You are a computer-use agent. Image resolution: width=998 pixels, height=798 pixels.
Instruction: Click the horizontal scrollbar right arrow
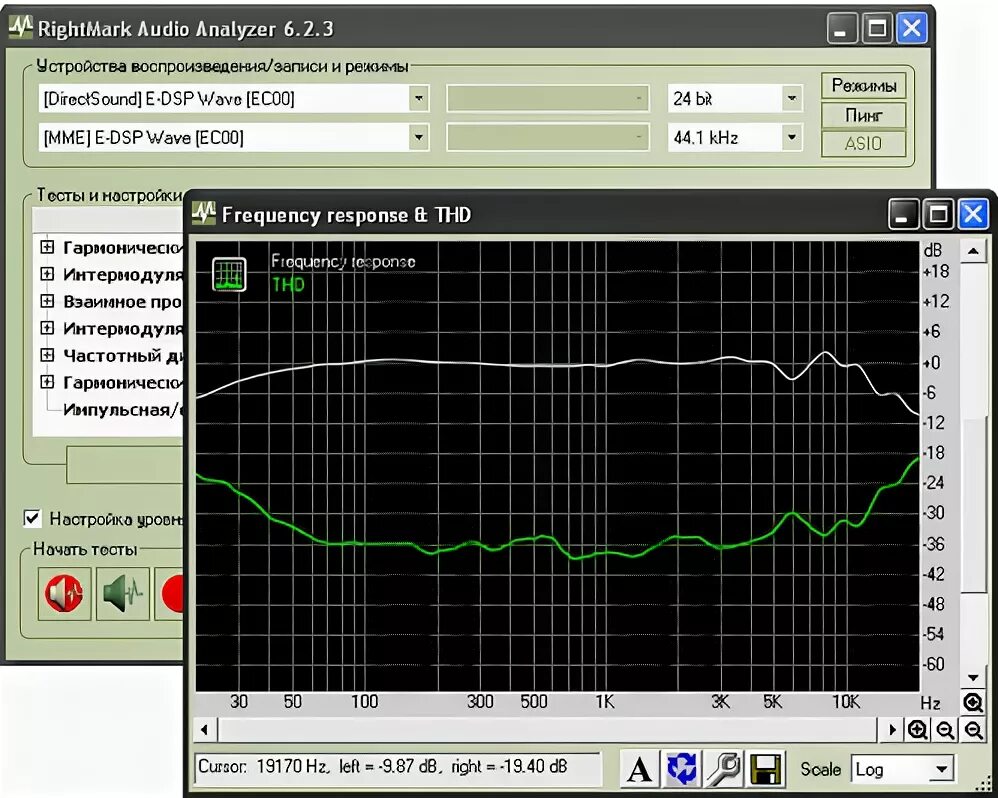(892, 730)
